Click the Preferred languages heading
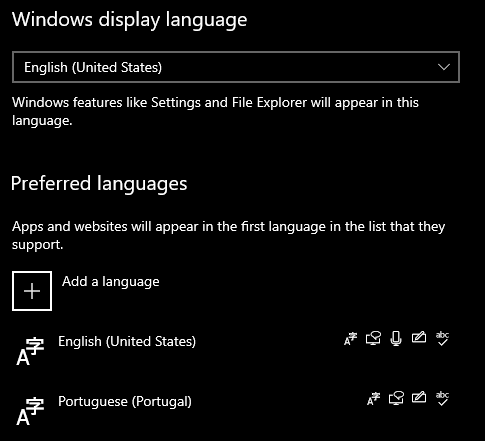Screen dimensions: 485x441 click(x=99, y=184)
